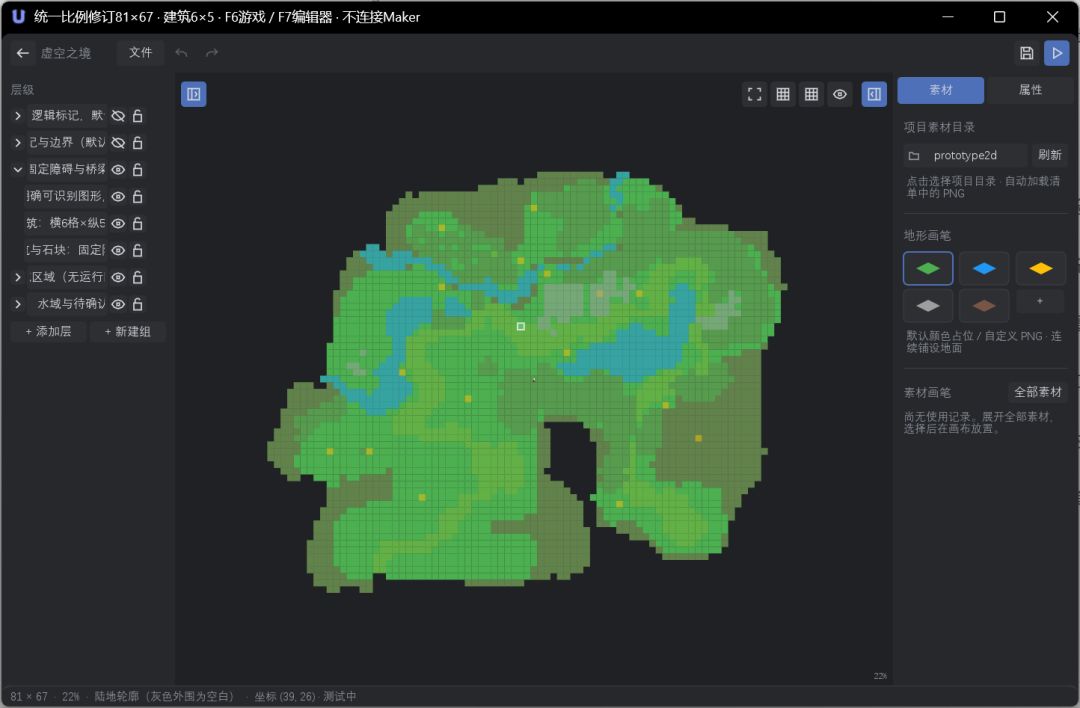Screen dimensions: 1080x708
Task: Hide the 确可识别图形 layer
Action: 118,196
